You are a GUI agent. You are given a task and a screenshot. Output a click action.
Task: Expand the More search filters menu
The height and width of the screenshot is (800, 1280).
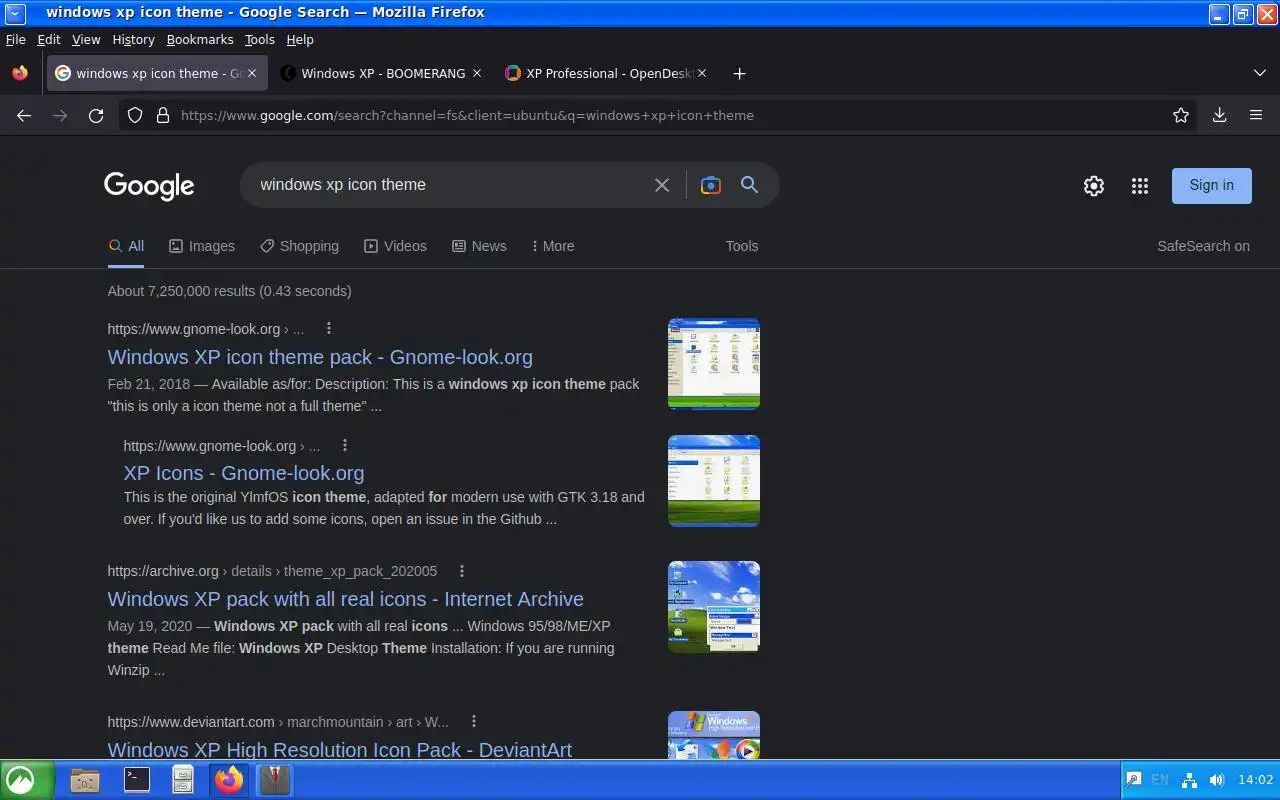(x=553, y=246)
